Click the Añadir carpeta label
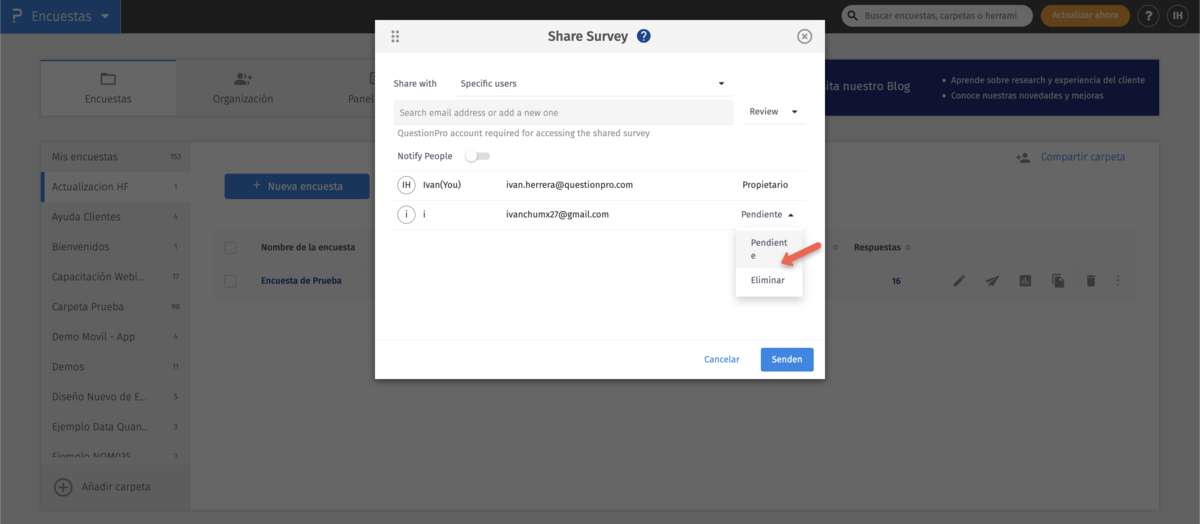 coord(118,487)
